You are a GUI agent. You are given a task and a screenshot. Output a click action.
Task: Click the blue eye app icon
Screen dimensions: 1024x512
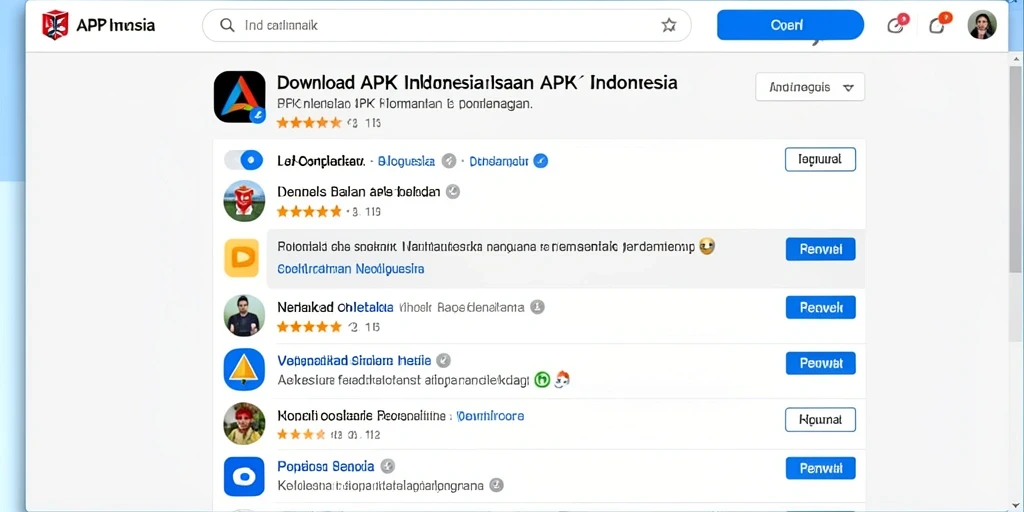pos(244,477)
